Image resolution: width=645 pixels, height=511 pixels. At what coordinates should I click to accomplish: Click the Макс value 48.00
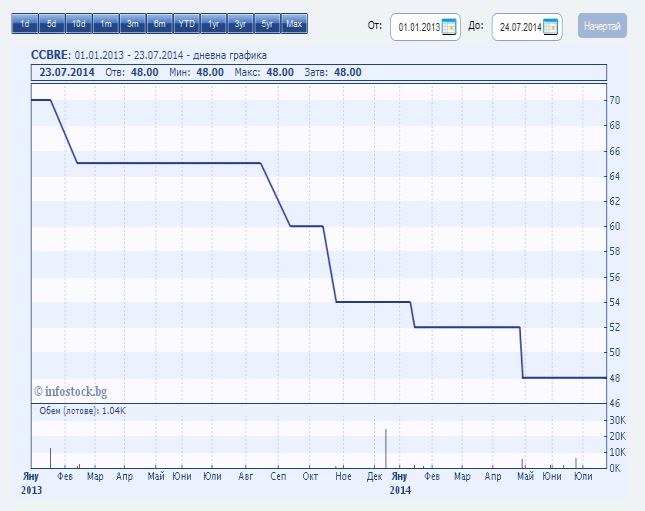(x=280, y=72)
